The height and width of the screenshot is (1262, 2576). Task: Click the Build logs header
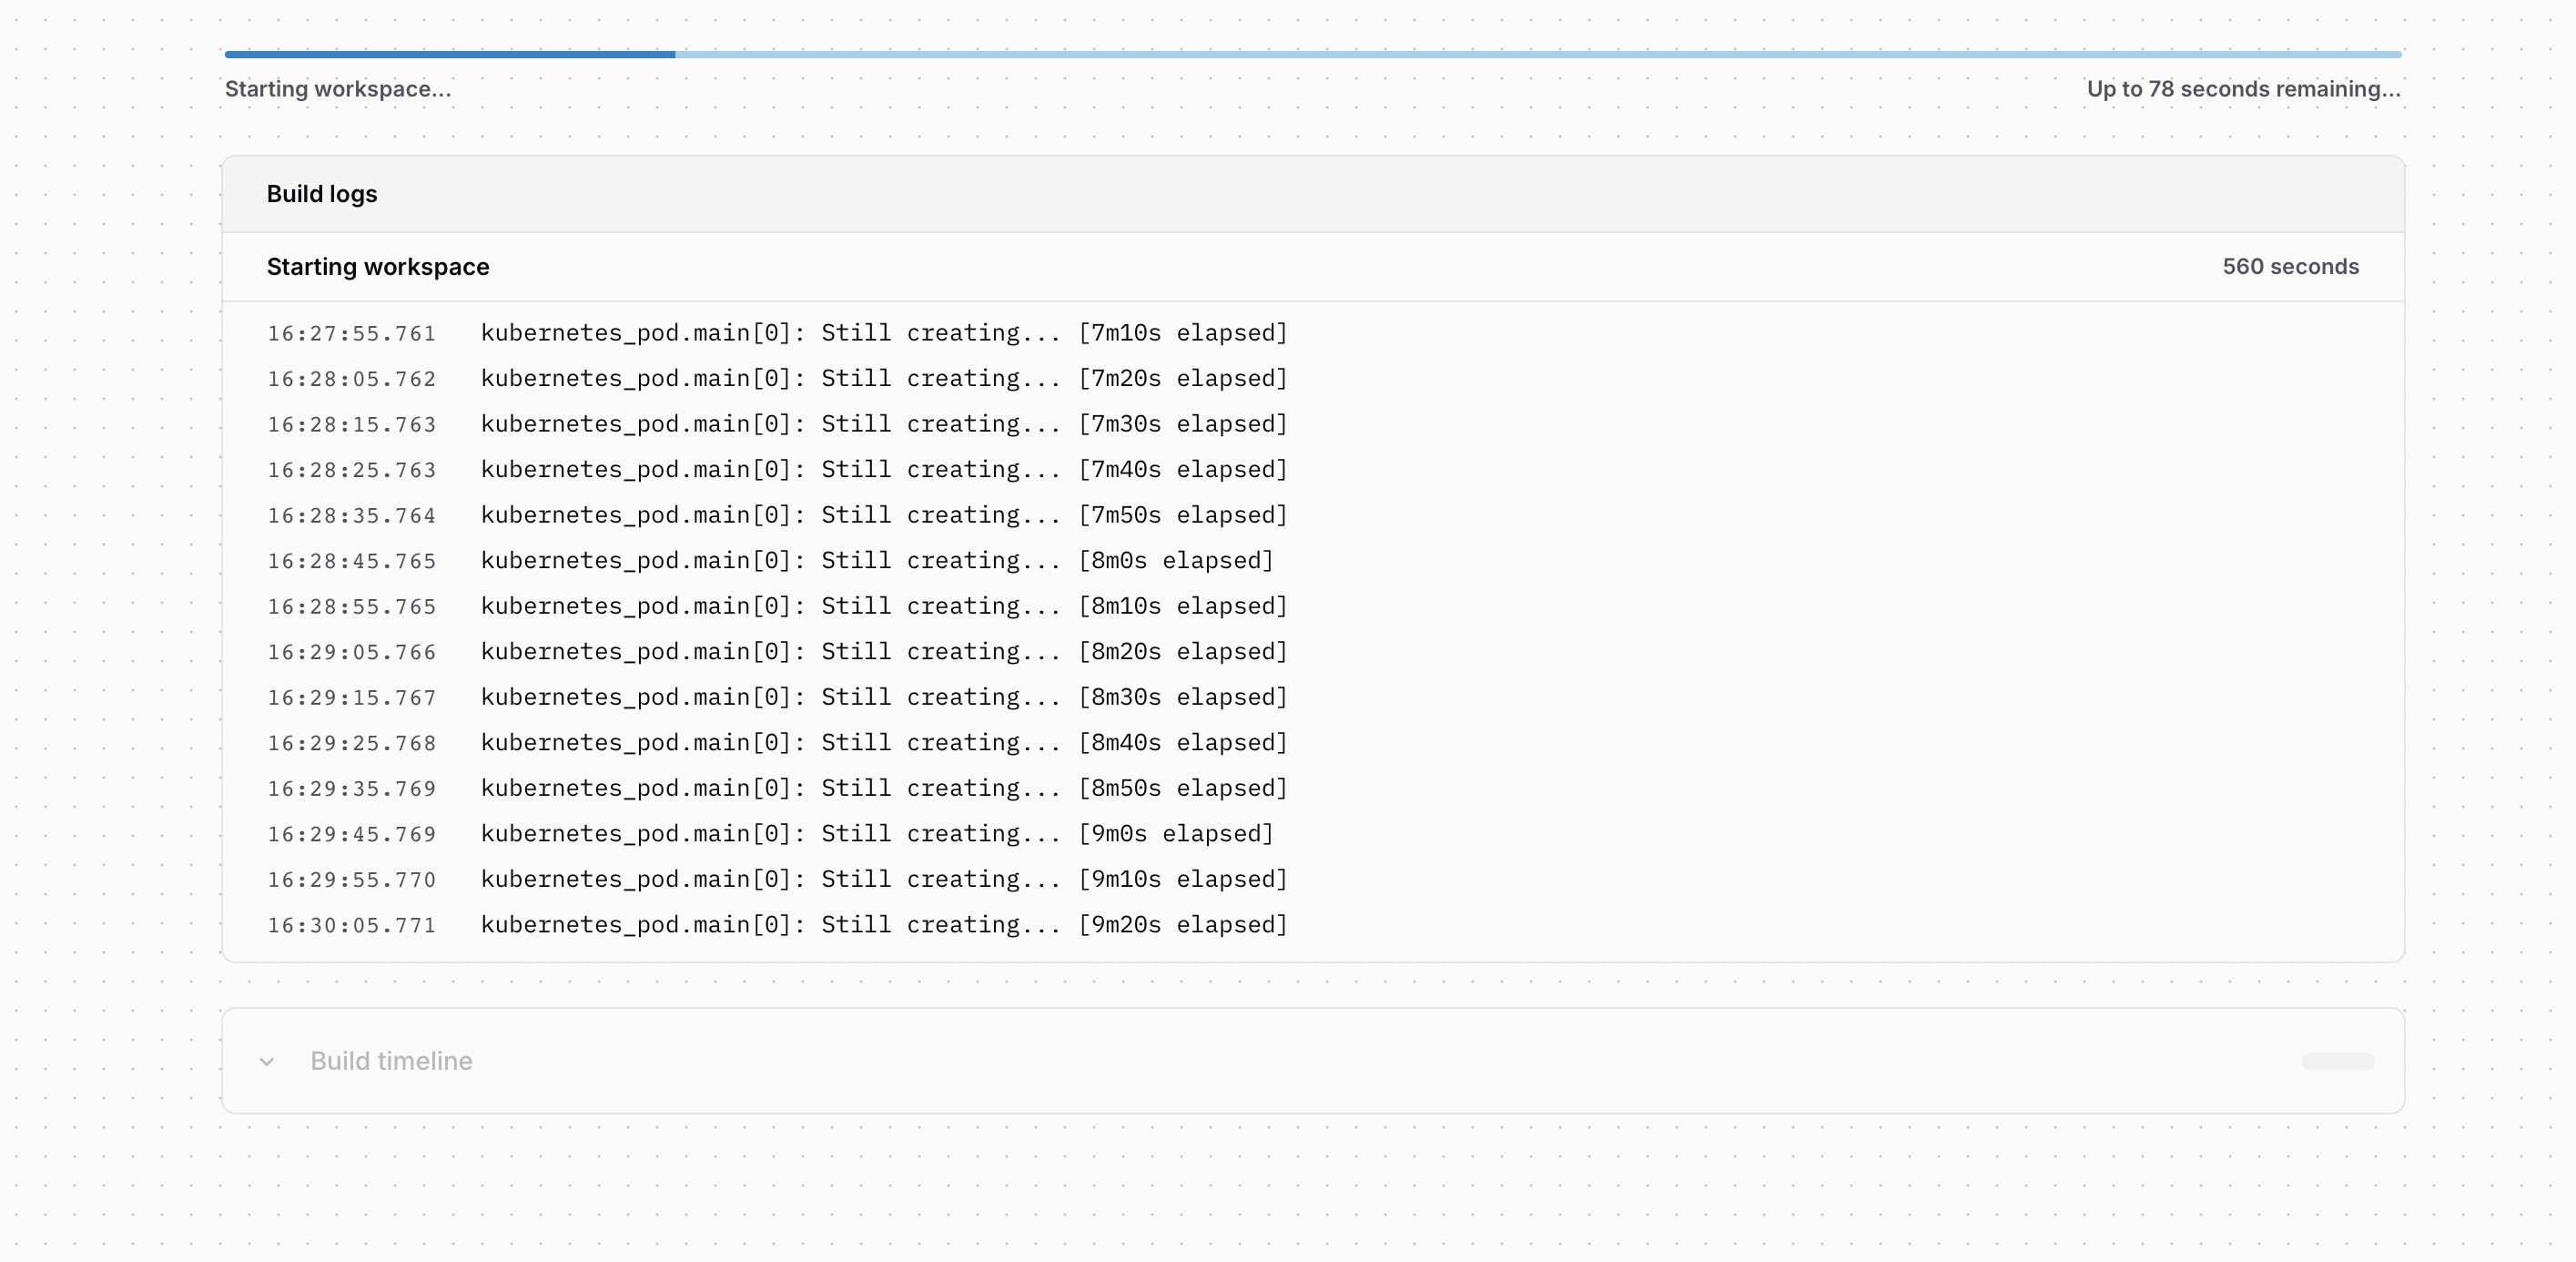click(321, 194)
